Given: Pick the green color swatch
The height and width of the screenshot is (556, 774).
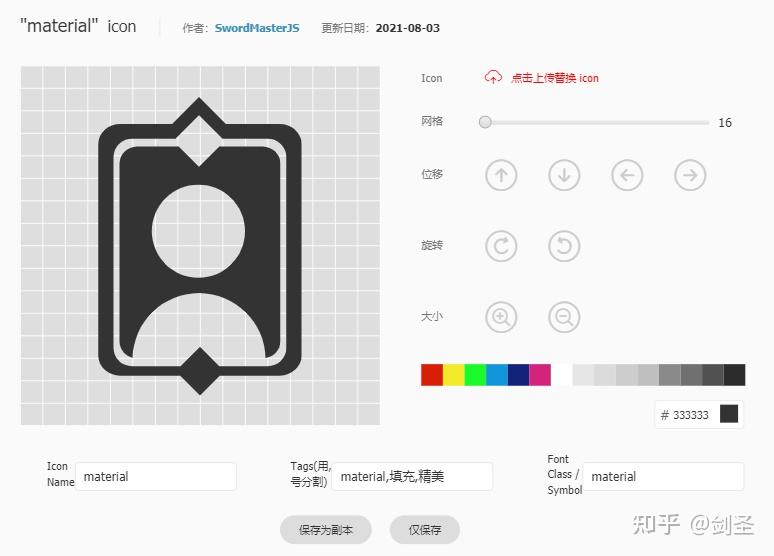Looking at the screenshot, I should 475,375.
